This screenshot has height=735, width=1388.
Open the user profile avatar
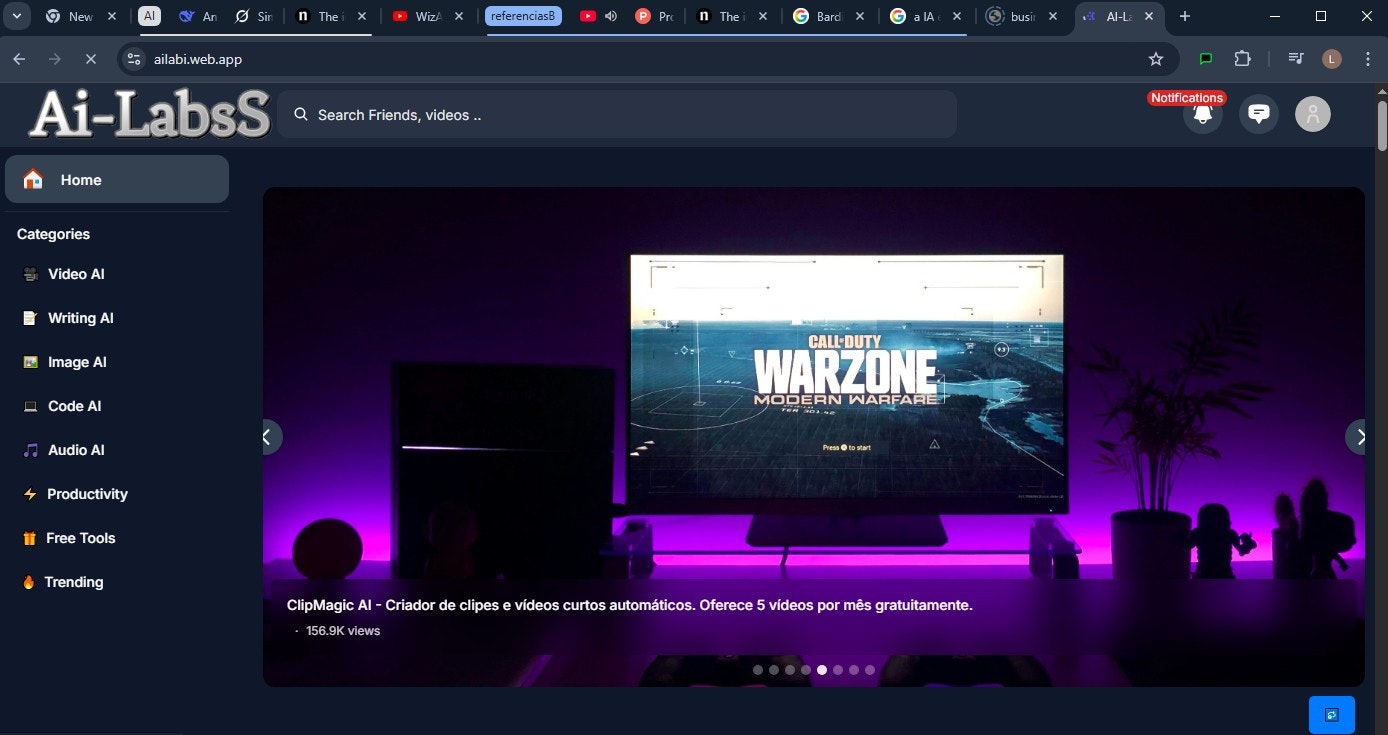click(1313, 114)
